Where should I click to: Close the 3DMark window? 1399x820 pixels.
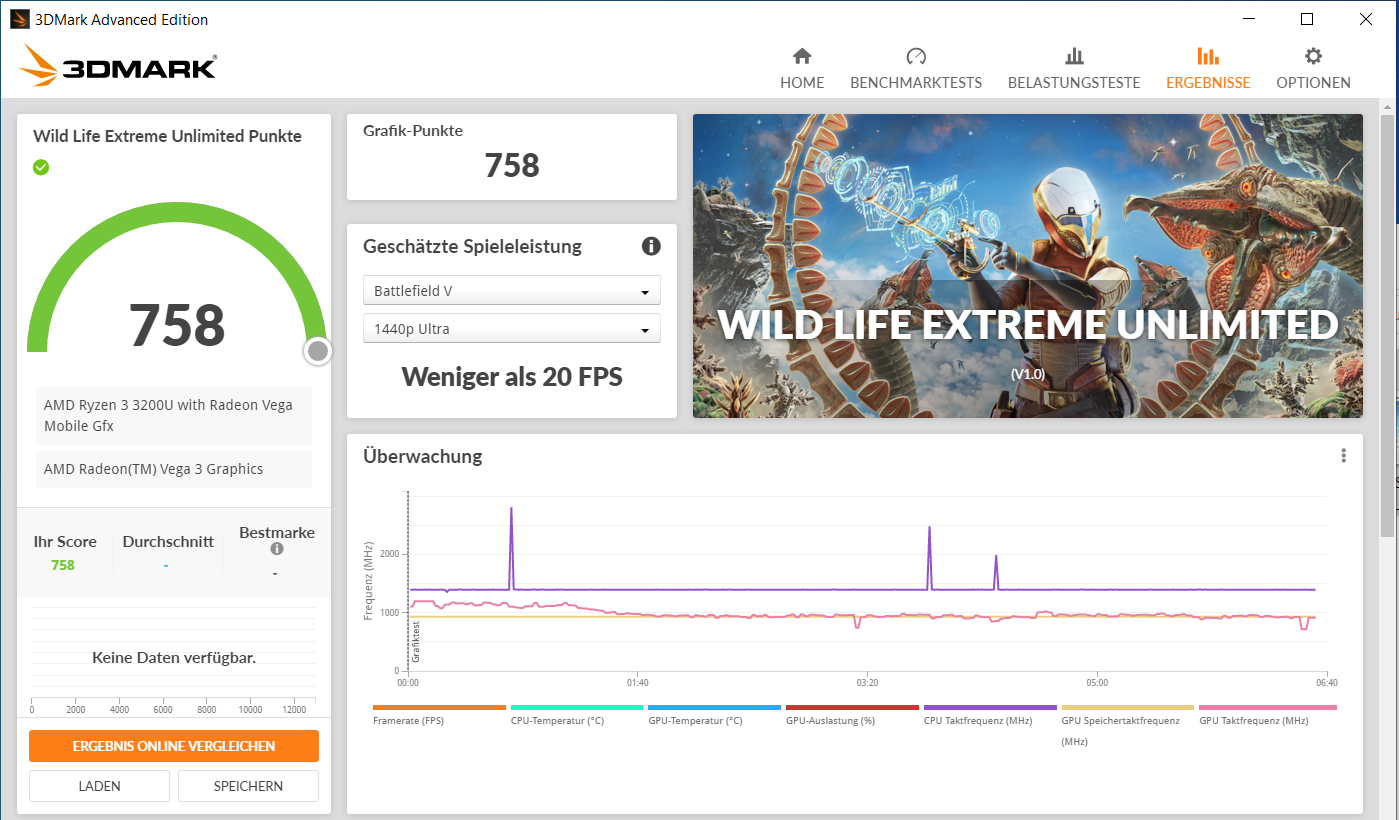1366,19
